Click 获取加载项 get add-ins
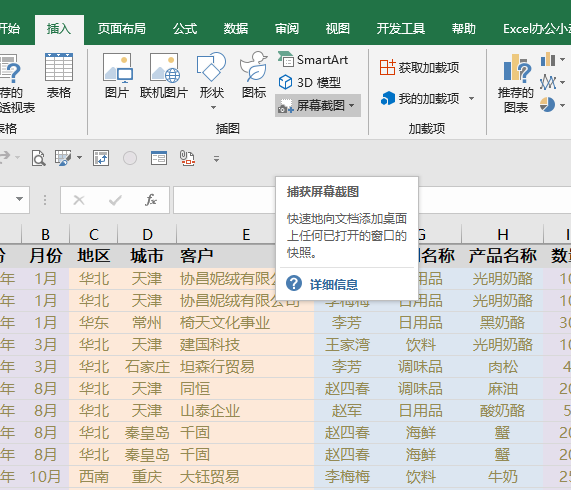This screenshot has height=490, width=571. click(419, 67)
